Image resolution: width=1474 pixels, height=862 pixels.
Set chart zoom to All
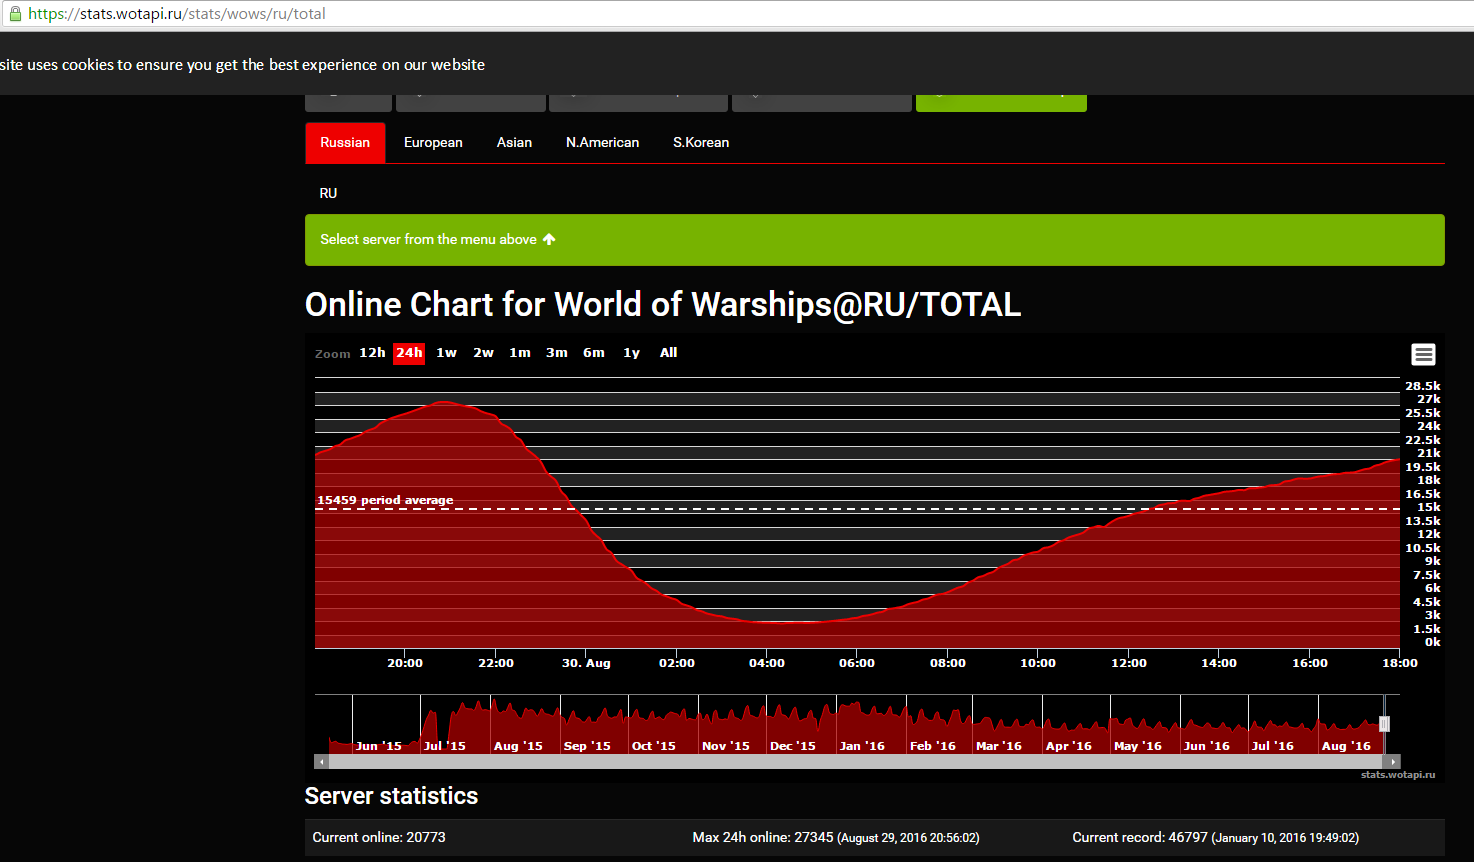coord(668,353)
